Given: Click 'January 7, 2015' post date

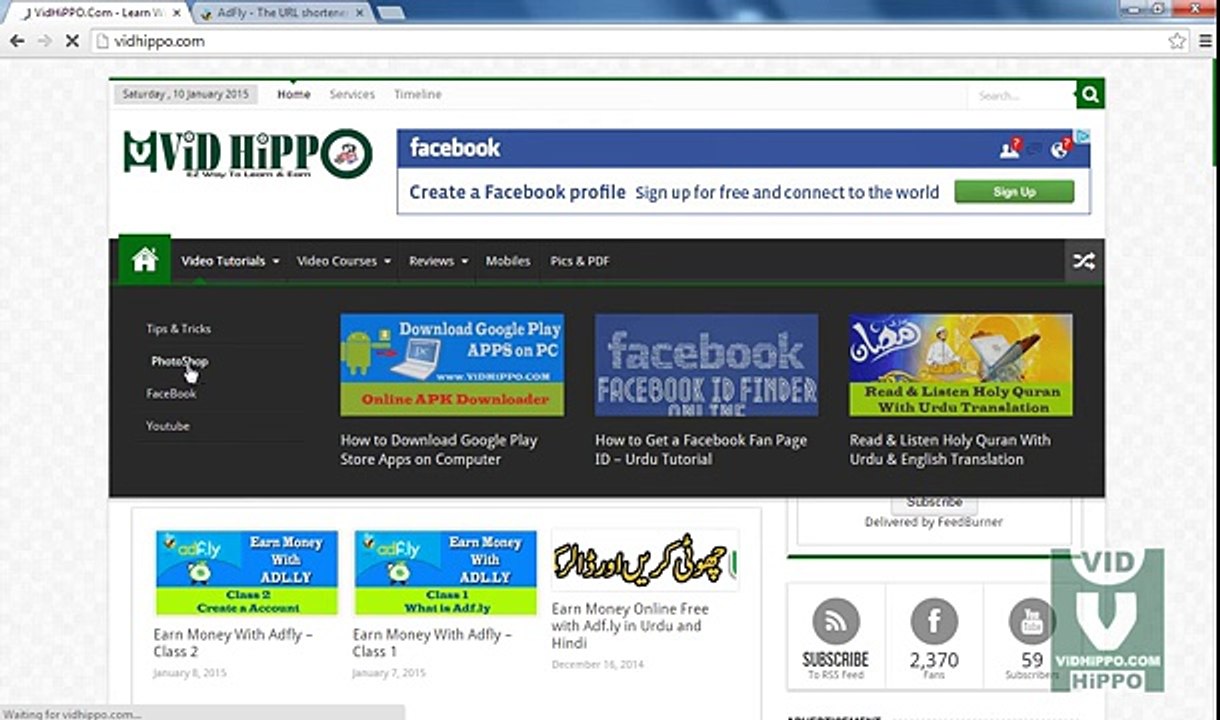Looking at the screenshot, I should point(388,673).
